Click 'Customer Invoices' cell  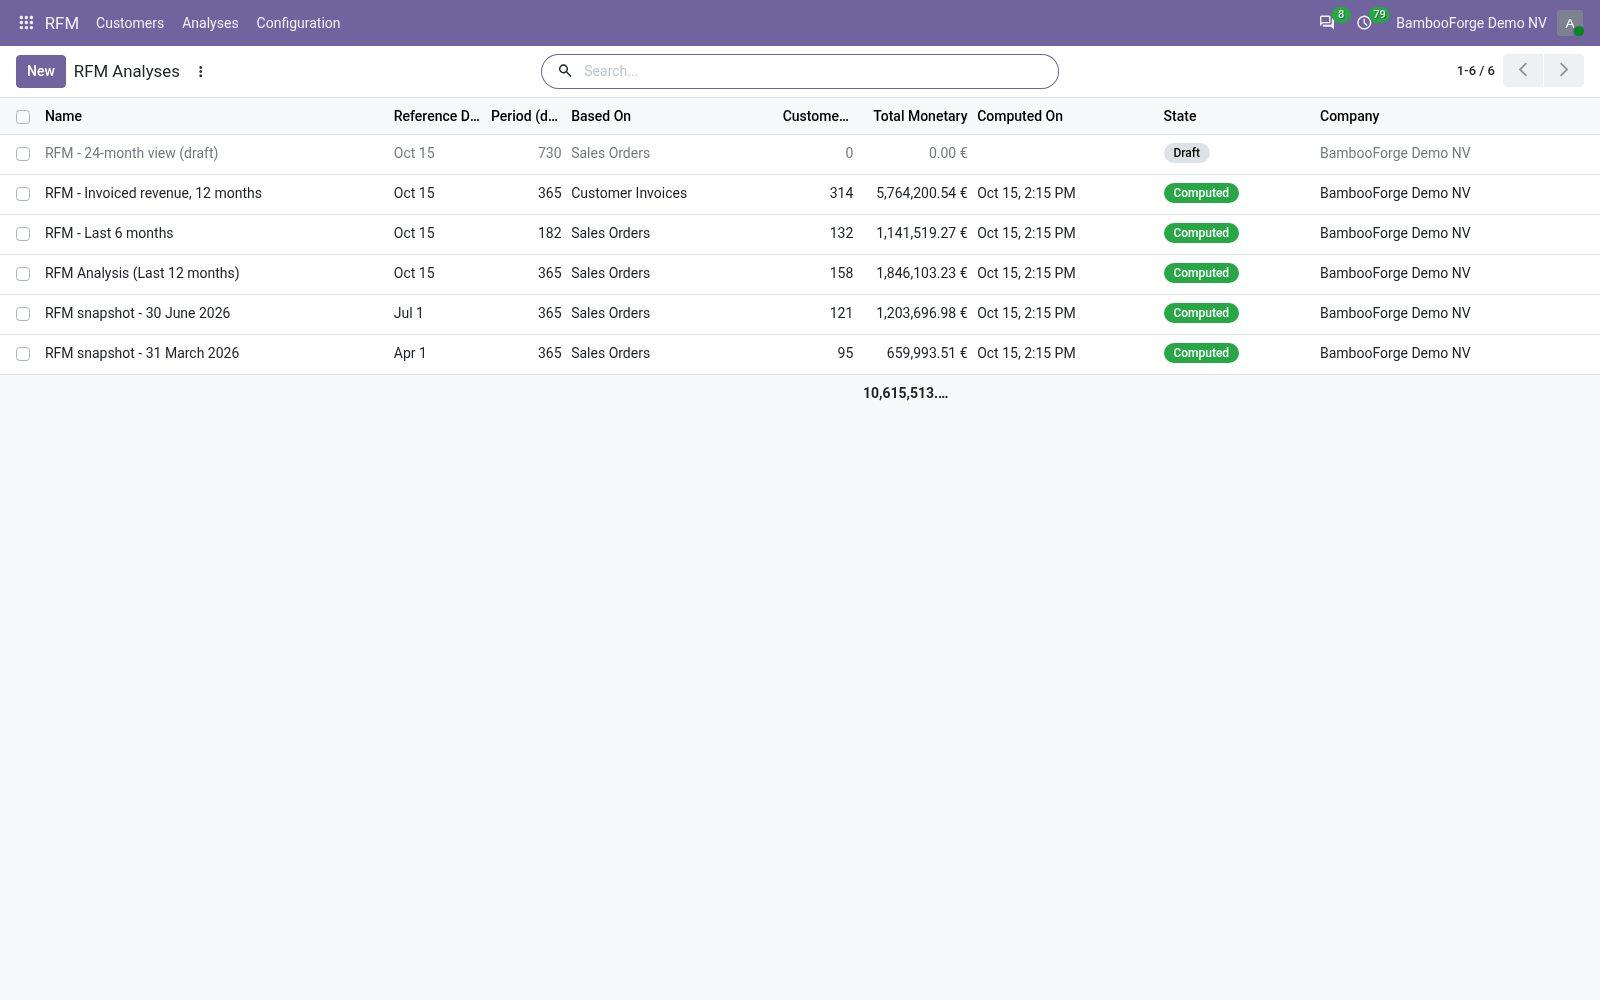(x=629, y=193)
